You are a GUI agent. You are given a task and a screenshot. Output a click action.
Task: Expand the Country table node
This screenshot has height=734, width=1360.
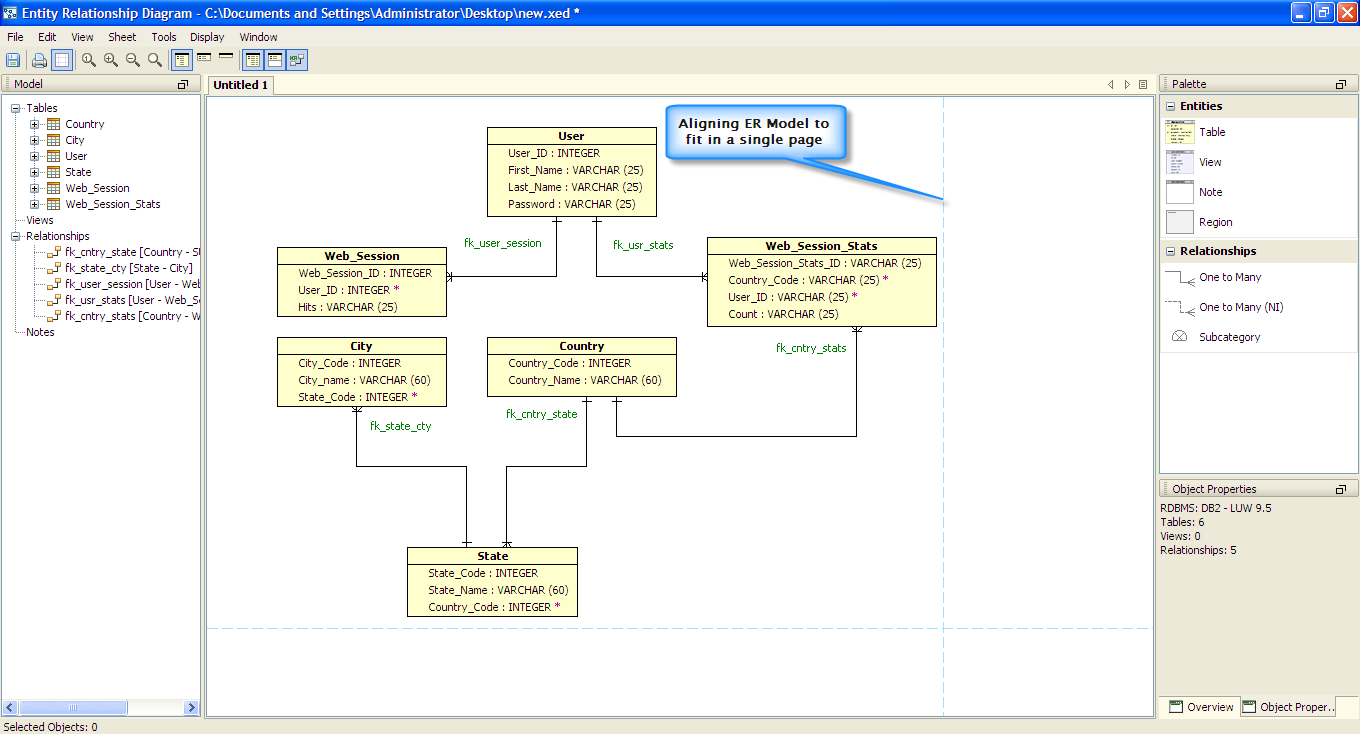coord(35,124)
